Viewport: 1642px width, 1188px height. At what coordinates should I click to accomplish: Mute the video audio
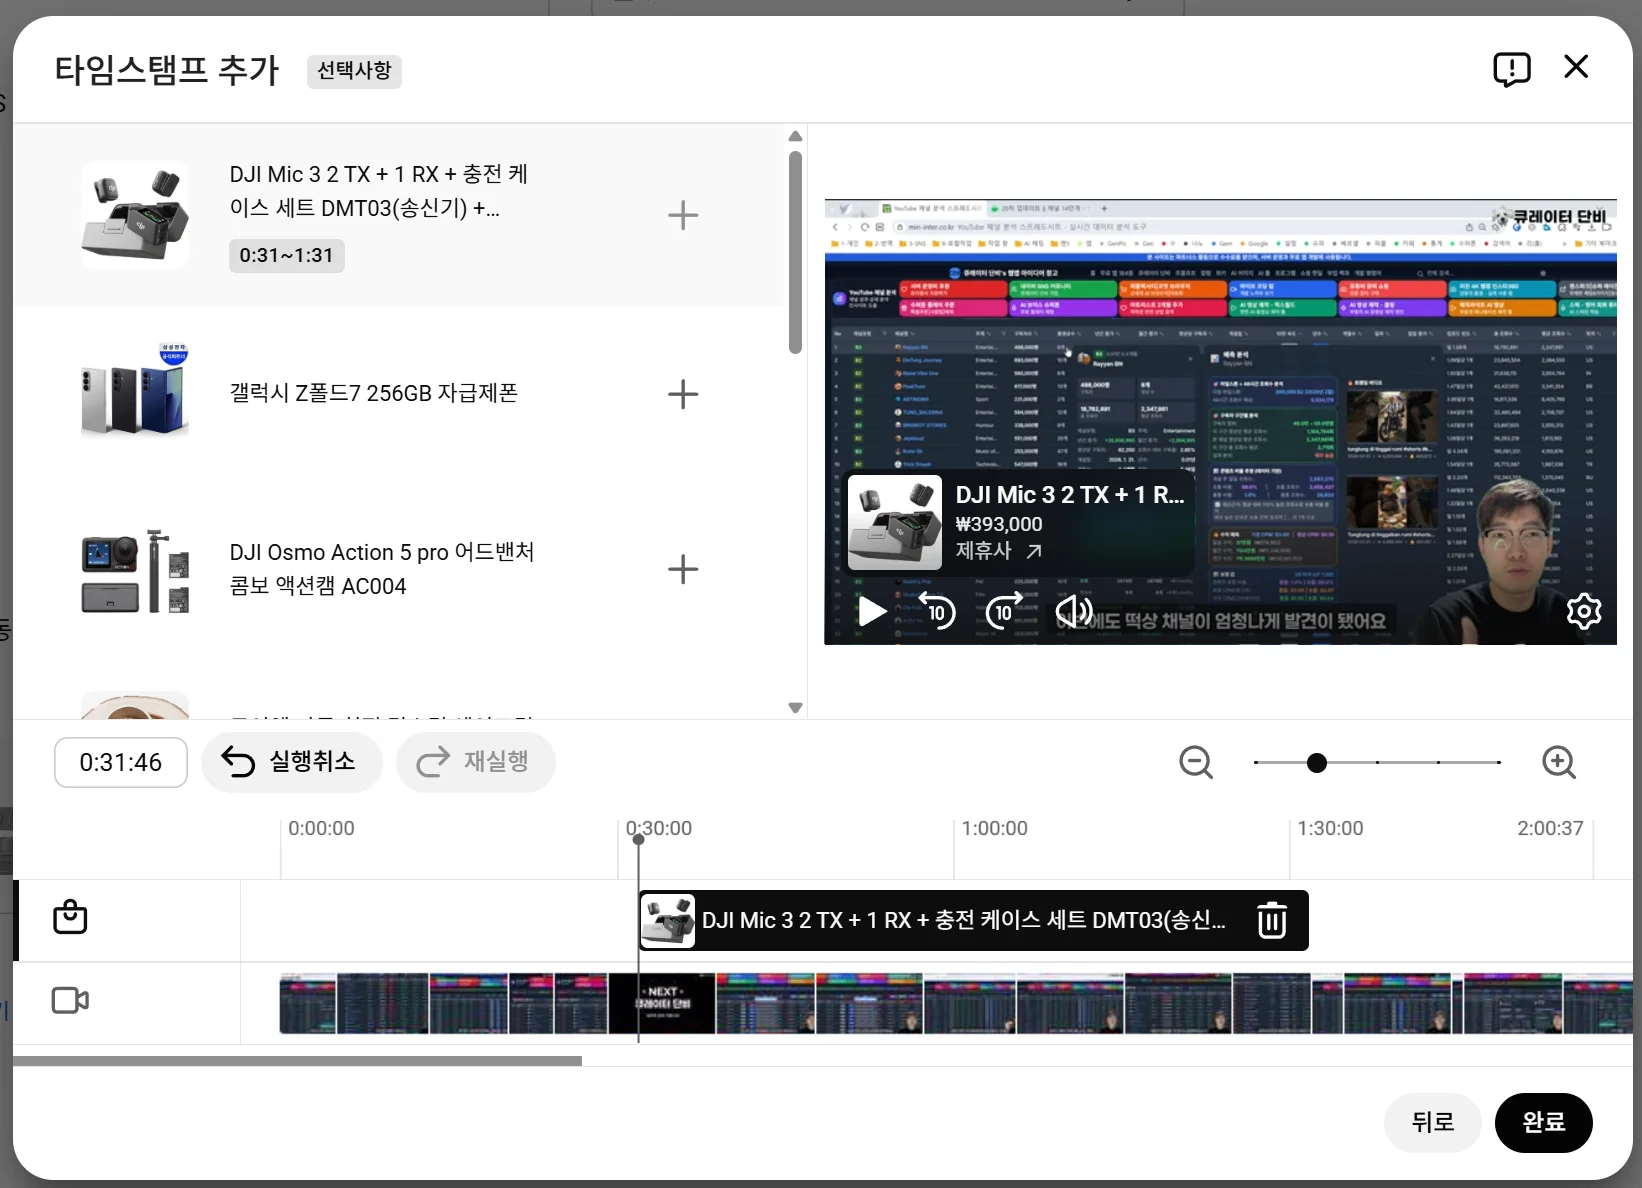pyautogui.click(x=1074, y=612)
